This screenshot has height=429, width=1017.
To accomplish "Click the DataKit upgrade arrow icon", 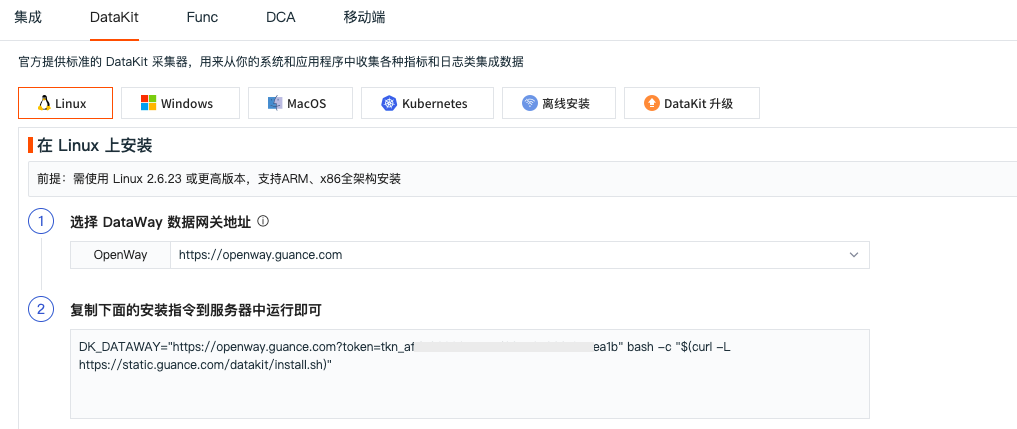I will point(652,103).
